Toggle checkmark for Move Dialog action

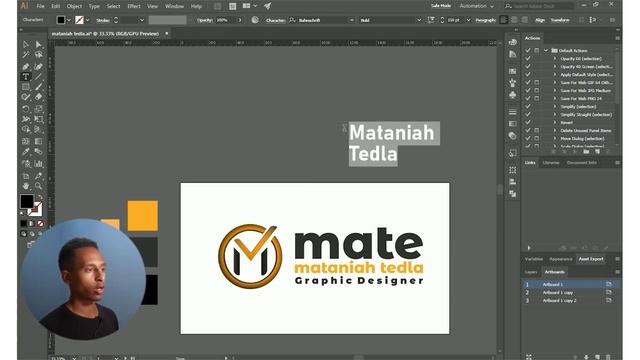(528, 138)
